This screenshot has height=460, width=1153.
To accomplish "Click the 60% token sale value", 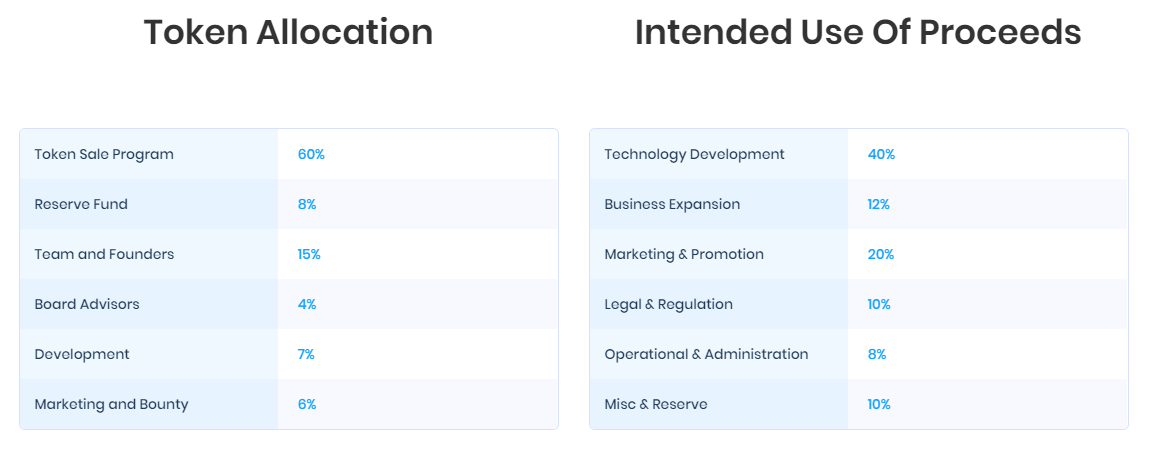I will (x=311, y=154).
